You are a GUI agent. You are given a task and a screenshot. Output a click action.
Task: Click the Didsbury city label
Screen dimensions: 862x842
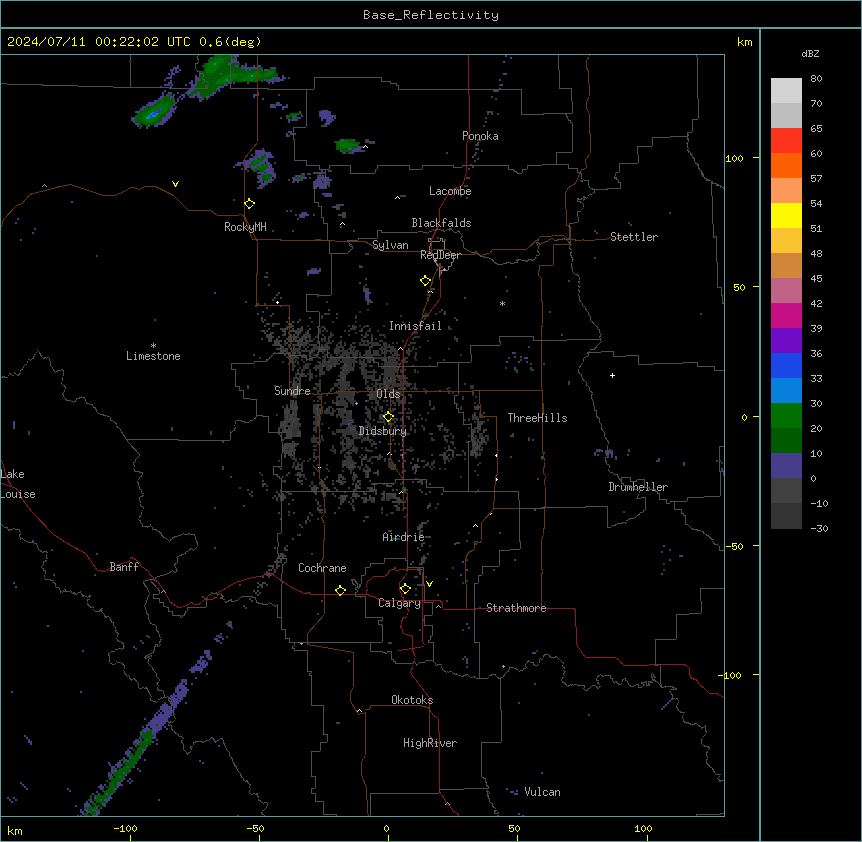(x=383, y=431)
